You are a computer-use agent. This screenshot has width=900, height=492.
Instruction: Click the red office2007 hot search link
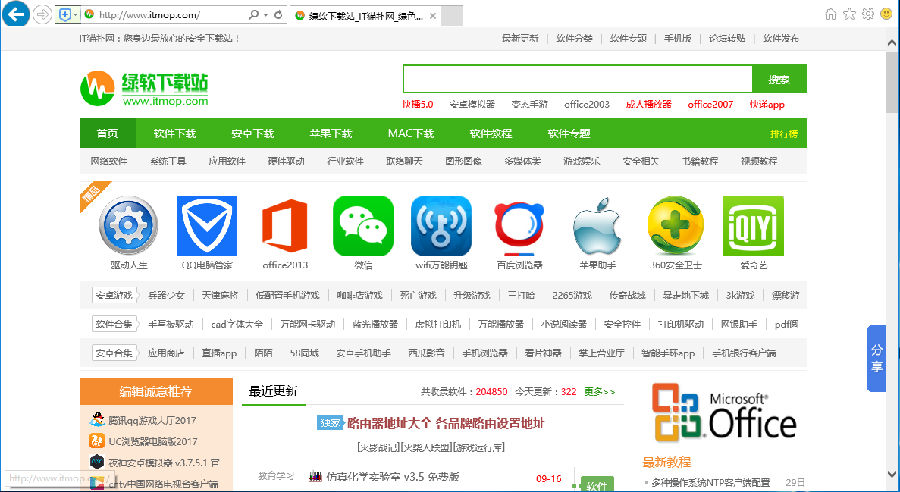pyautogui.click(x=711, y=104)
